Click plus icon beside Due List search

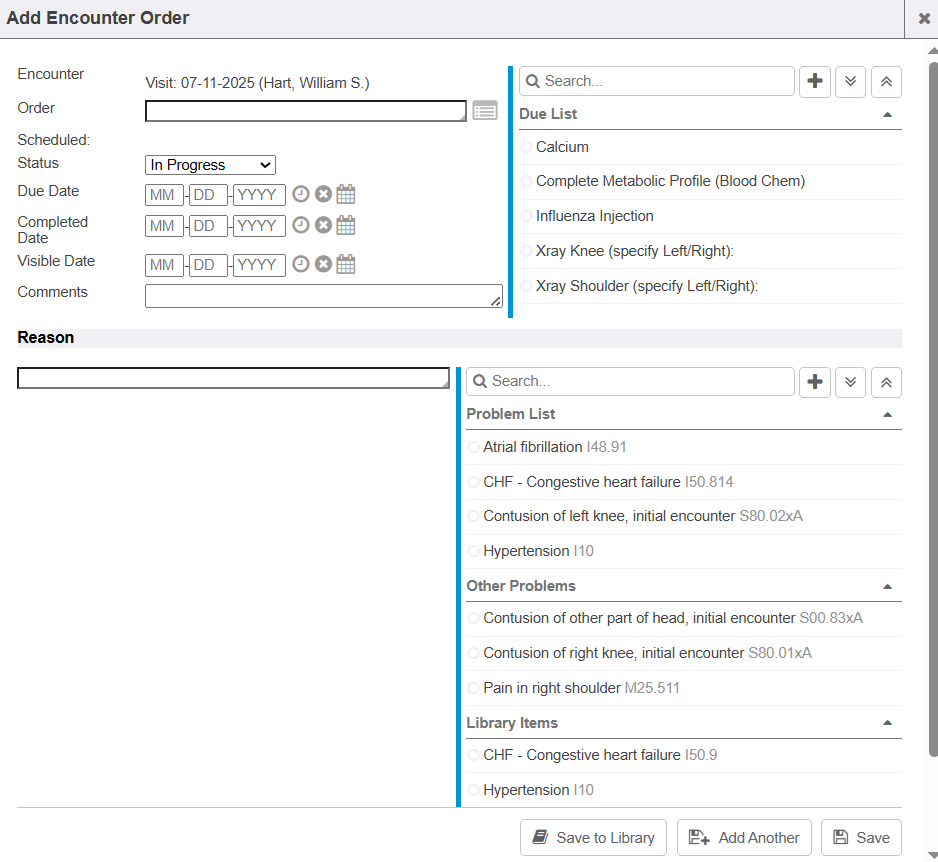(815, 81)
